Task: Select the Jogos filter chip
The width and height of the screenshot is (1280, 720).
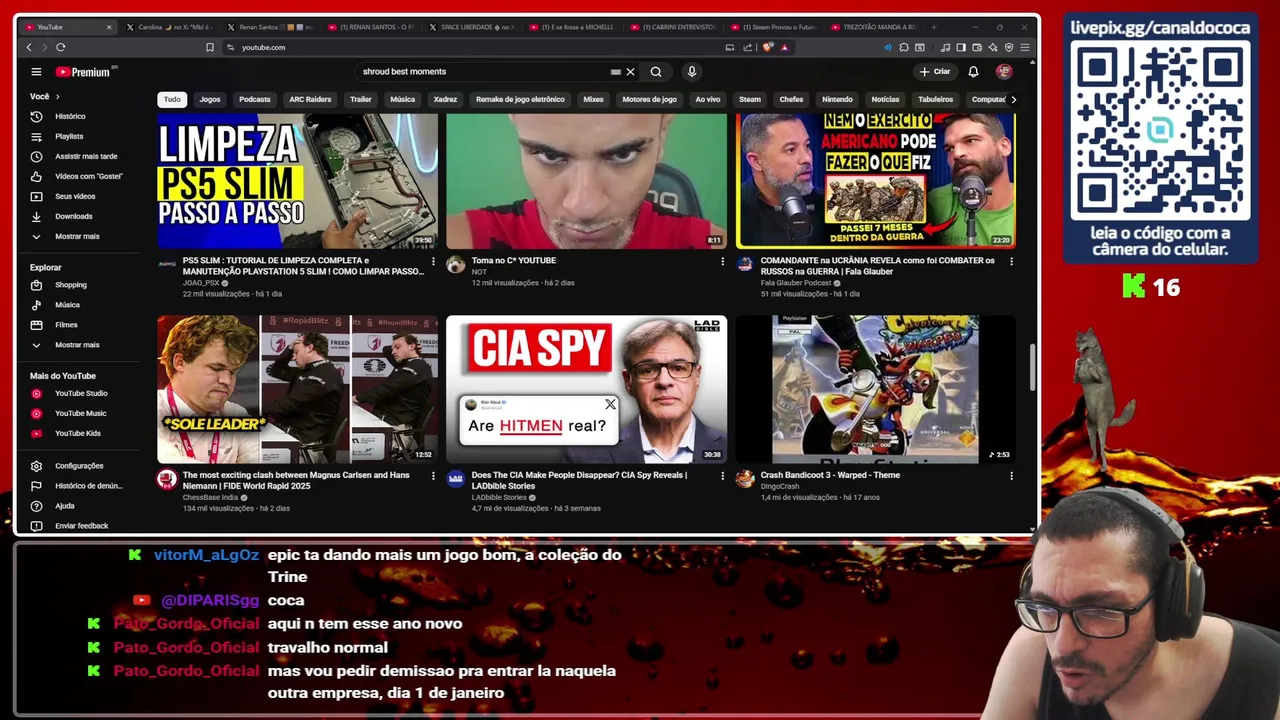Action: tap(210, 100)
